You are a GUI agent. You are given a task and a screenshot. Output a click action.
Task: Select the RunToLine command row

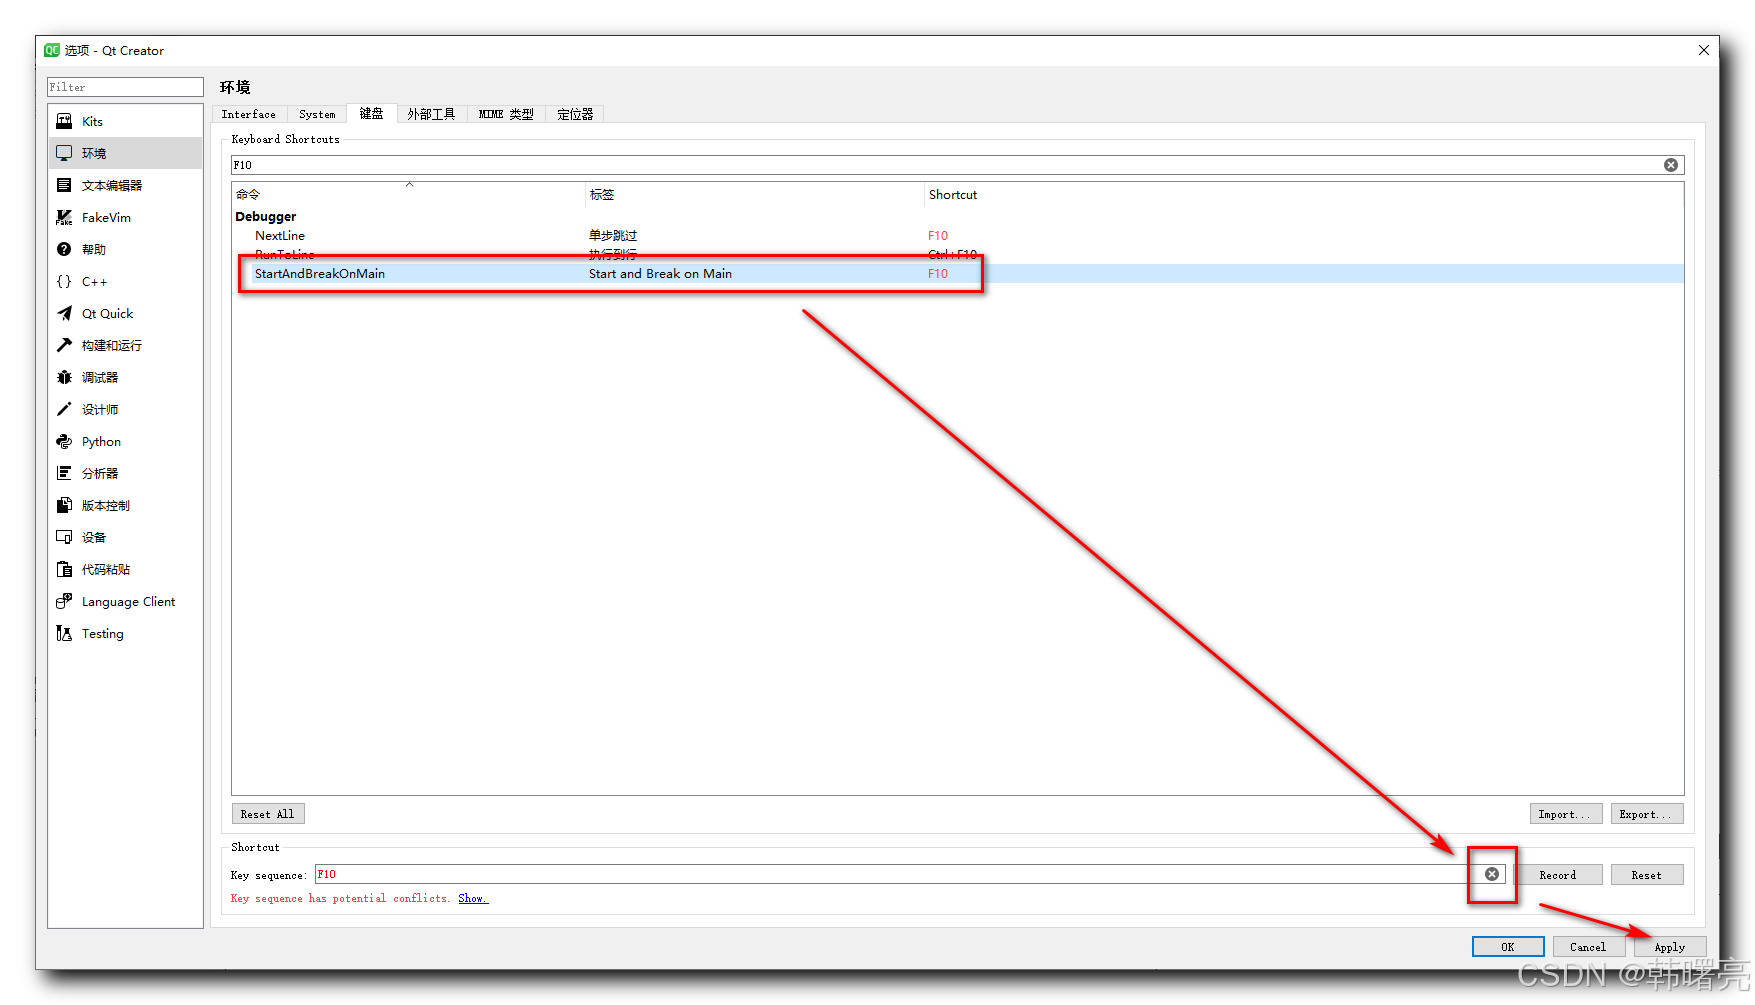point(958,254)
